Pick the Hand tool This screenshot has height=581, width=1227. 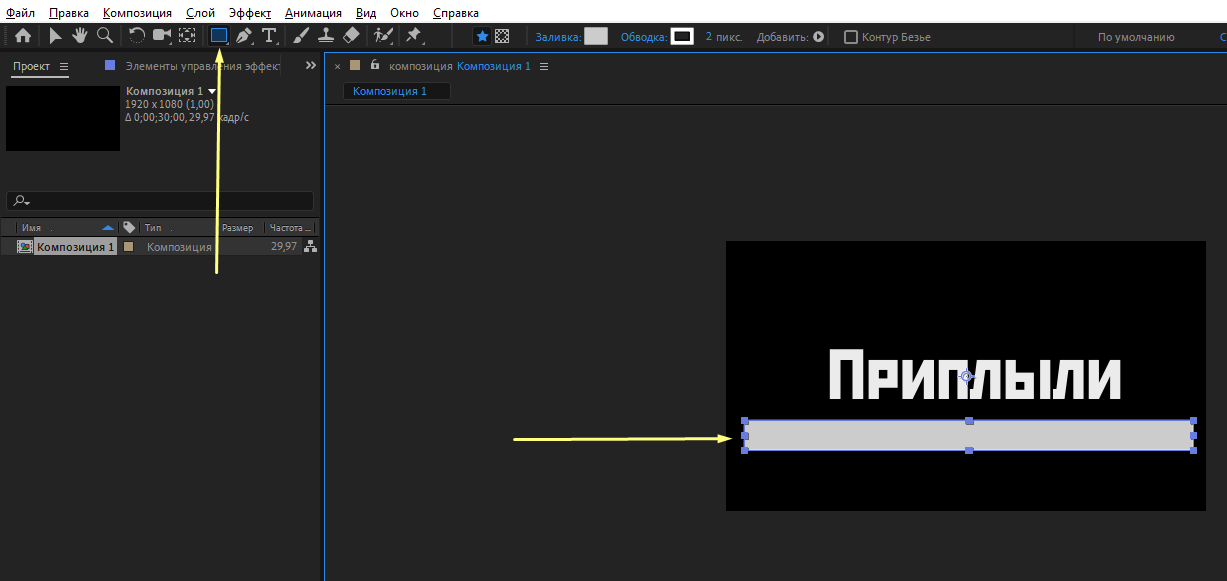(79, 36)
